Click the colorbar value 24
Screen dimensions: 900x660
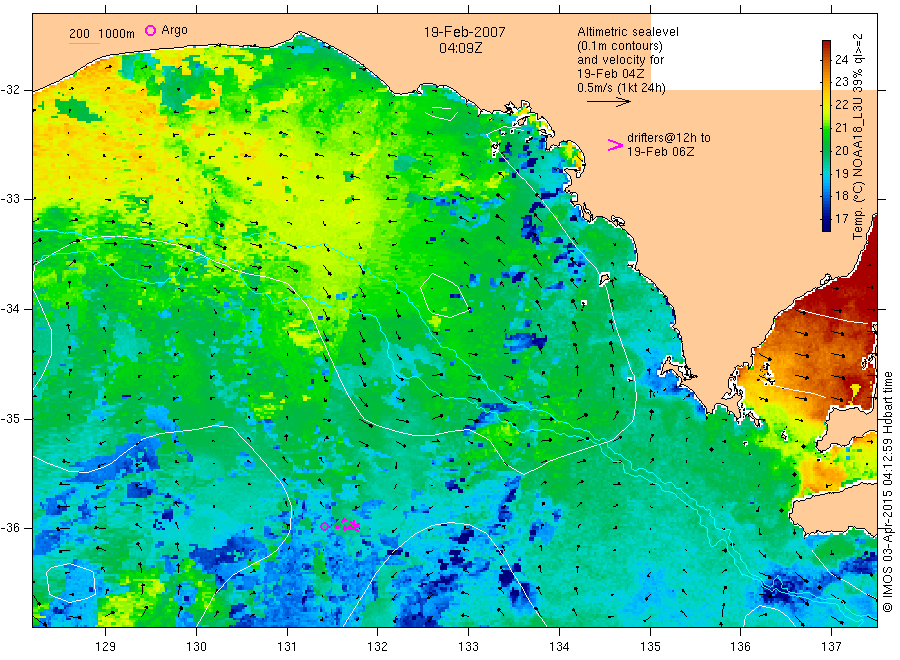click(841, 59)
